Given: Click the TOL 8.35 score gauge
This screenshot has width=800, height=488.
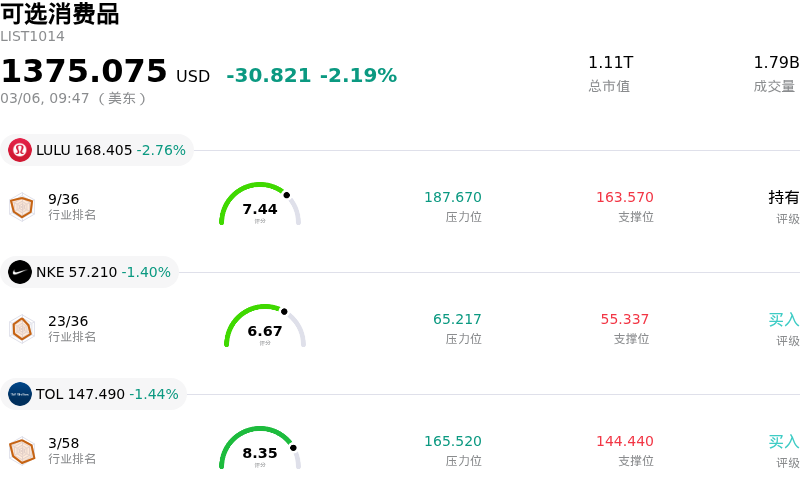Looking at the screenshot, I should (x=260, y=450).
